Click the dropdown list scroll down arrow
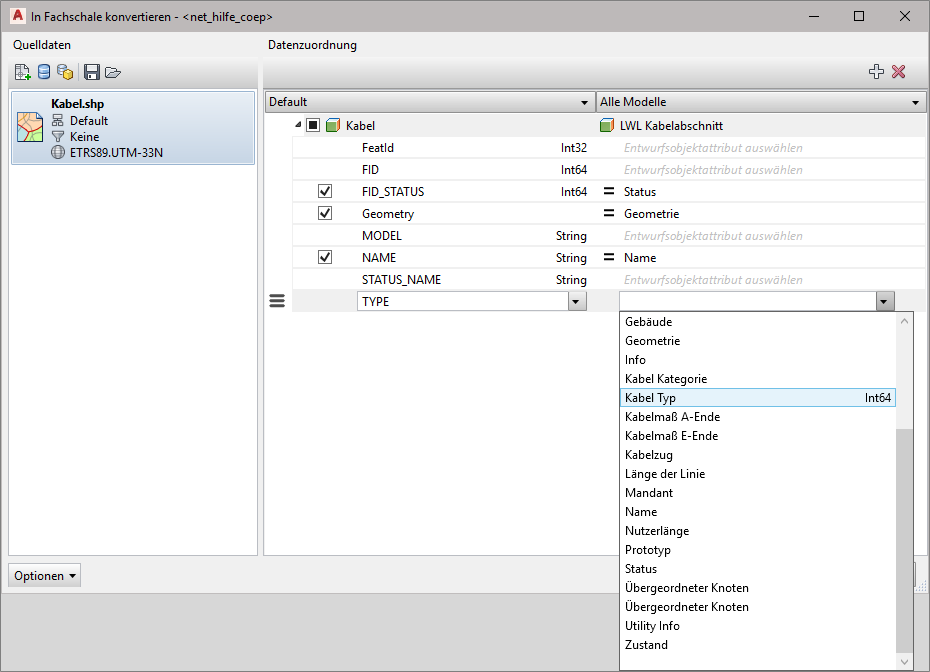Screen dimensions: 930x672 904,661
